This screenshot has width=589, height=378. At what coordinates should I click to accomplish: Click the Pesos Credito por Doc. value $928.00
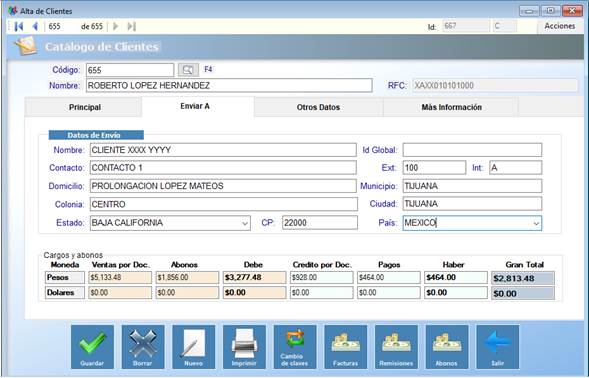322,278
